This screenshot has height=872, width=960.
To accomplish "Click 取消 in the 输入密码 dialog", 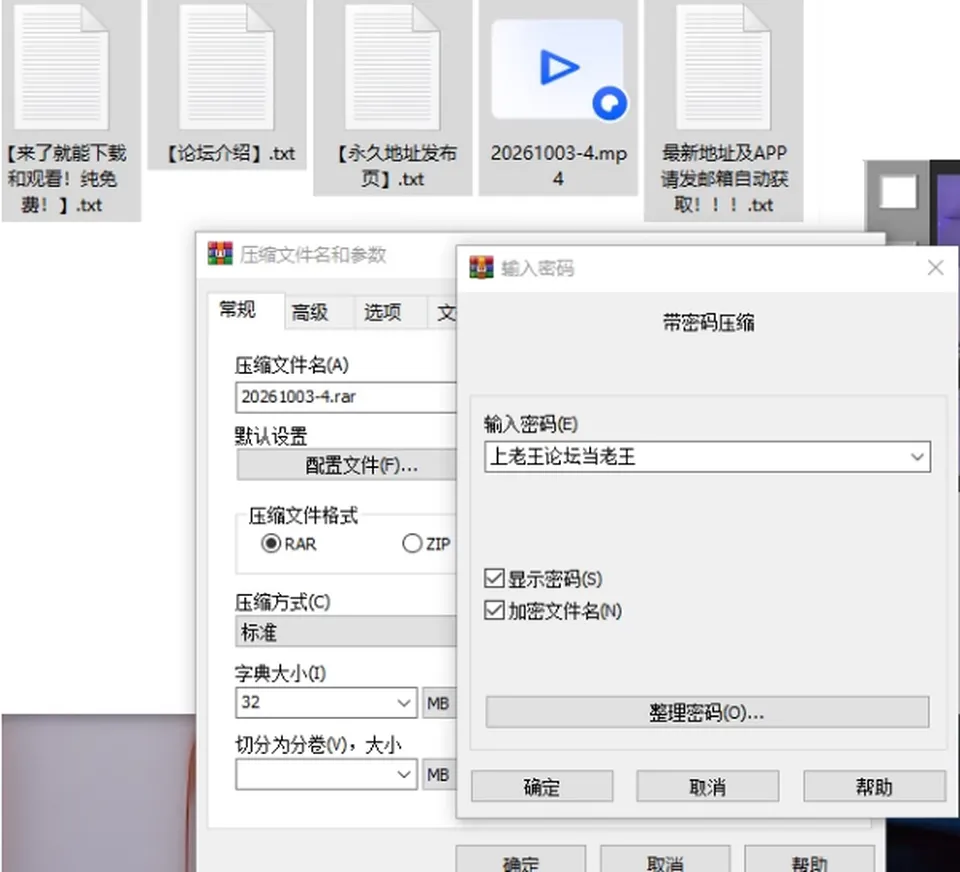I will tap(708, 786).
